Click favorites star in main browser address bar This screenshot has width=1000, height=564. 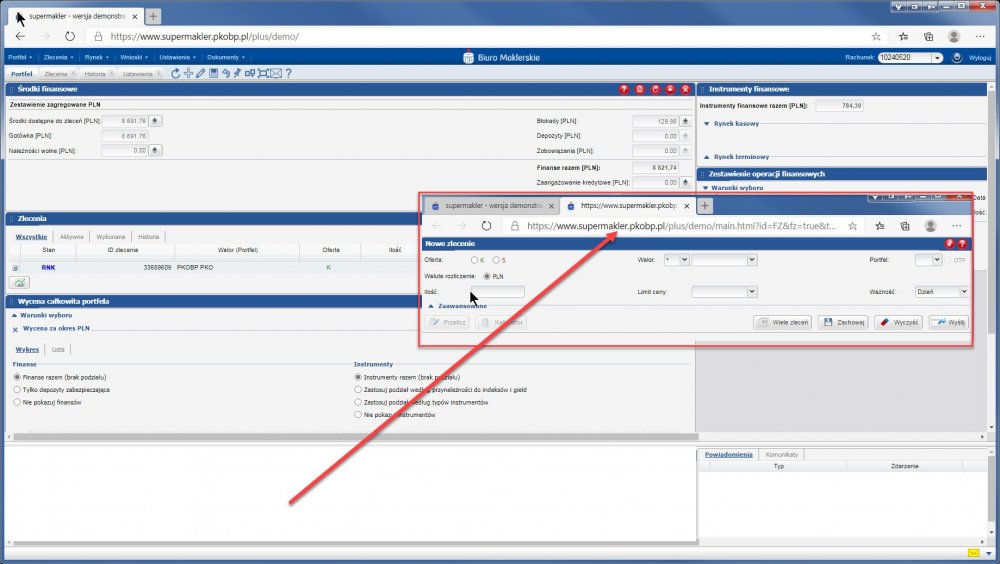point(876,36)
